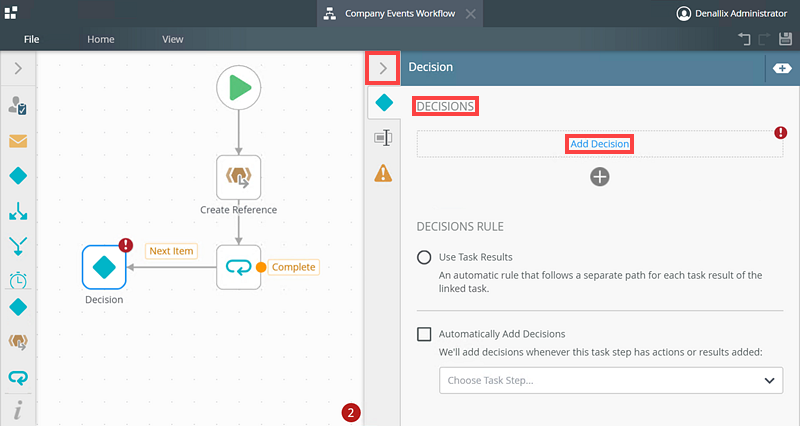Collapse the Decision configuration panel chevron

pos(383,68)
